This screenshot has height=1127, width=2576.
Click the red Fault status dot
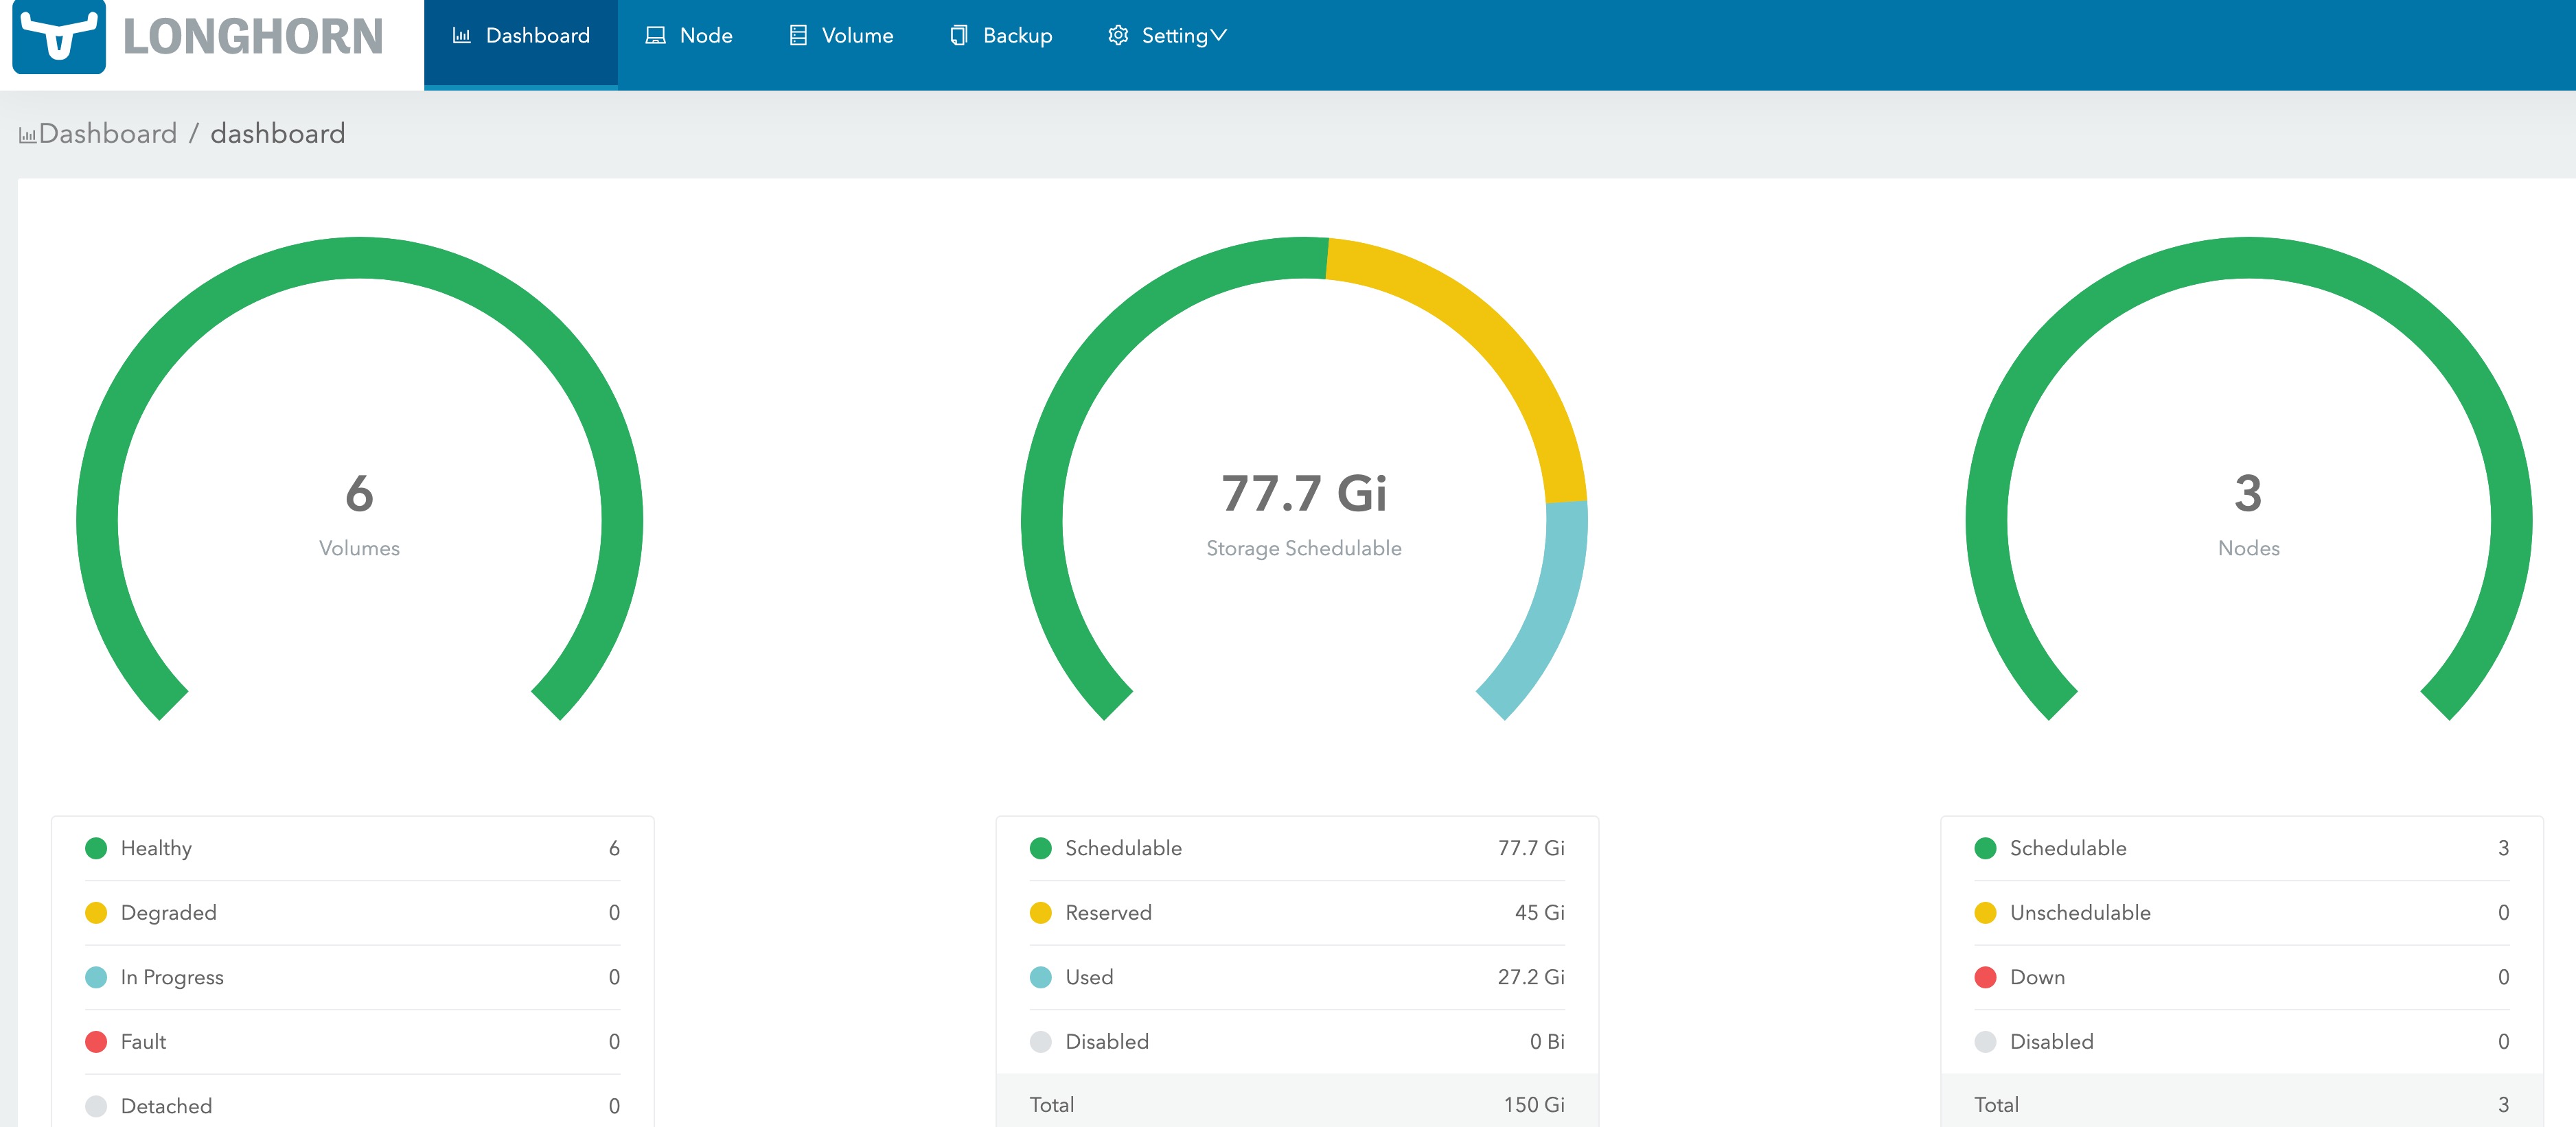[x=96, y=1042]
